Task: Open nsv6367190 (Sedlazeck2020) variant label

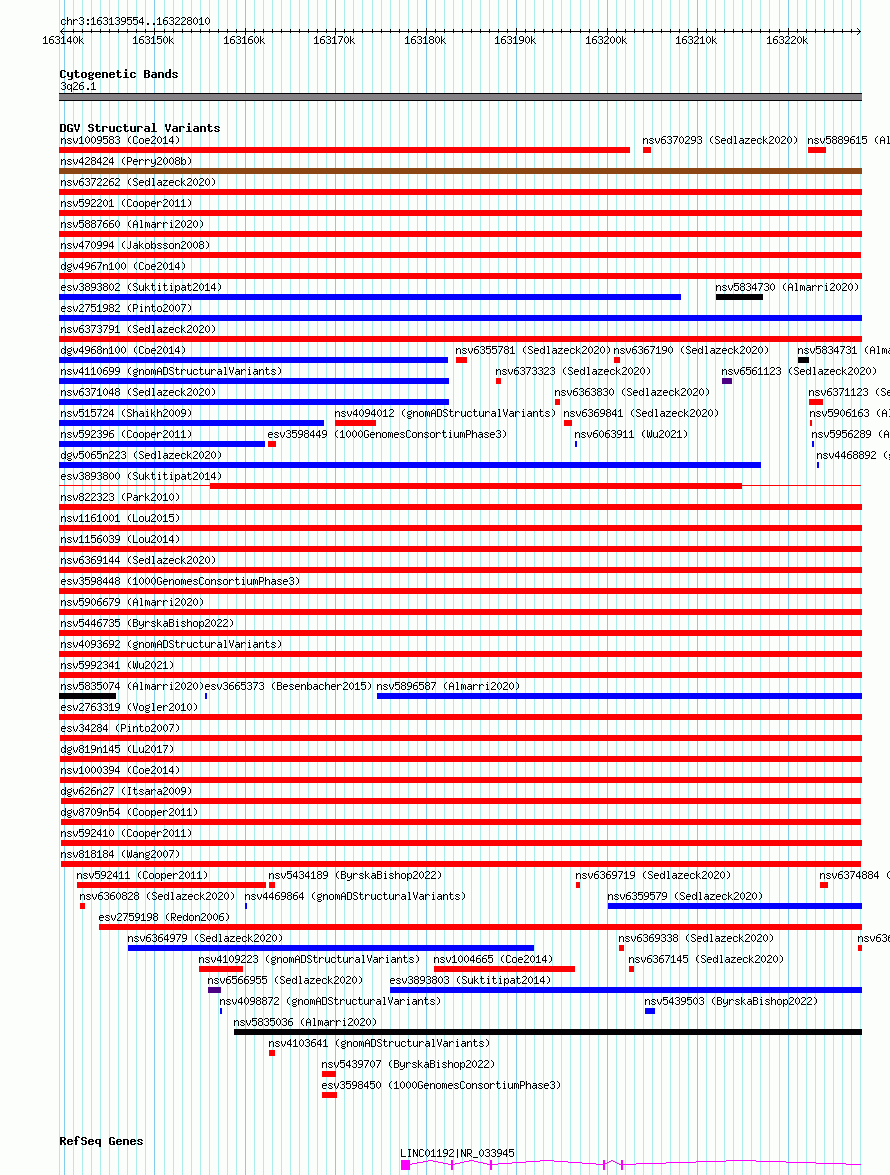Action: coord(691,350)
